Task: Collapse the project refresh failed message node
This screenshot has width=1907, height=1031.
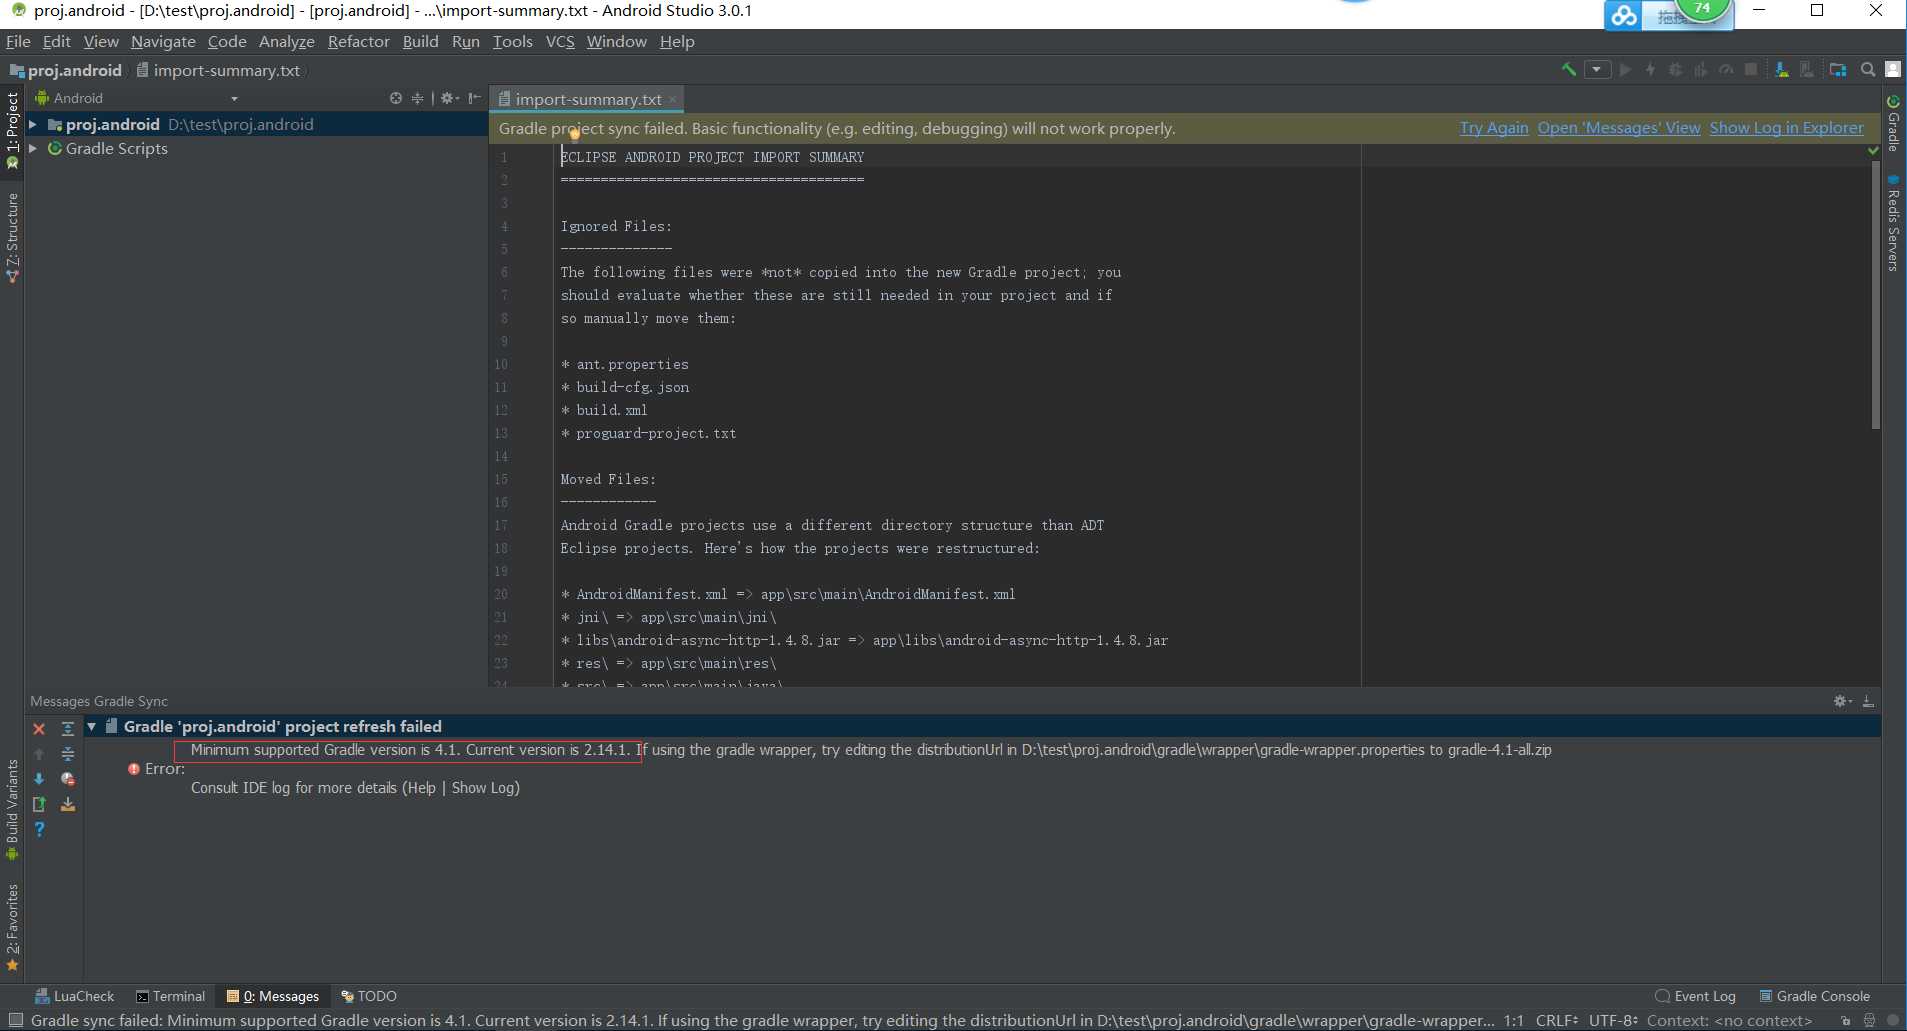Action: [x=91, y=726]
